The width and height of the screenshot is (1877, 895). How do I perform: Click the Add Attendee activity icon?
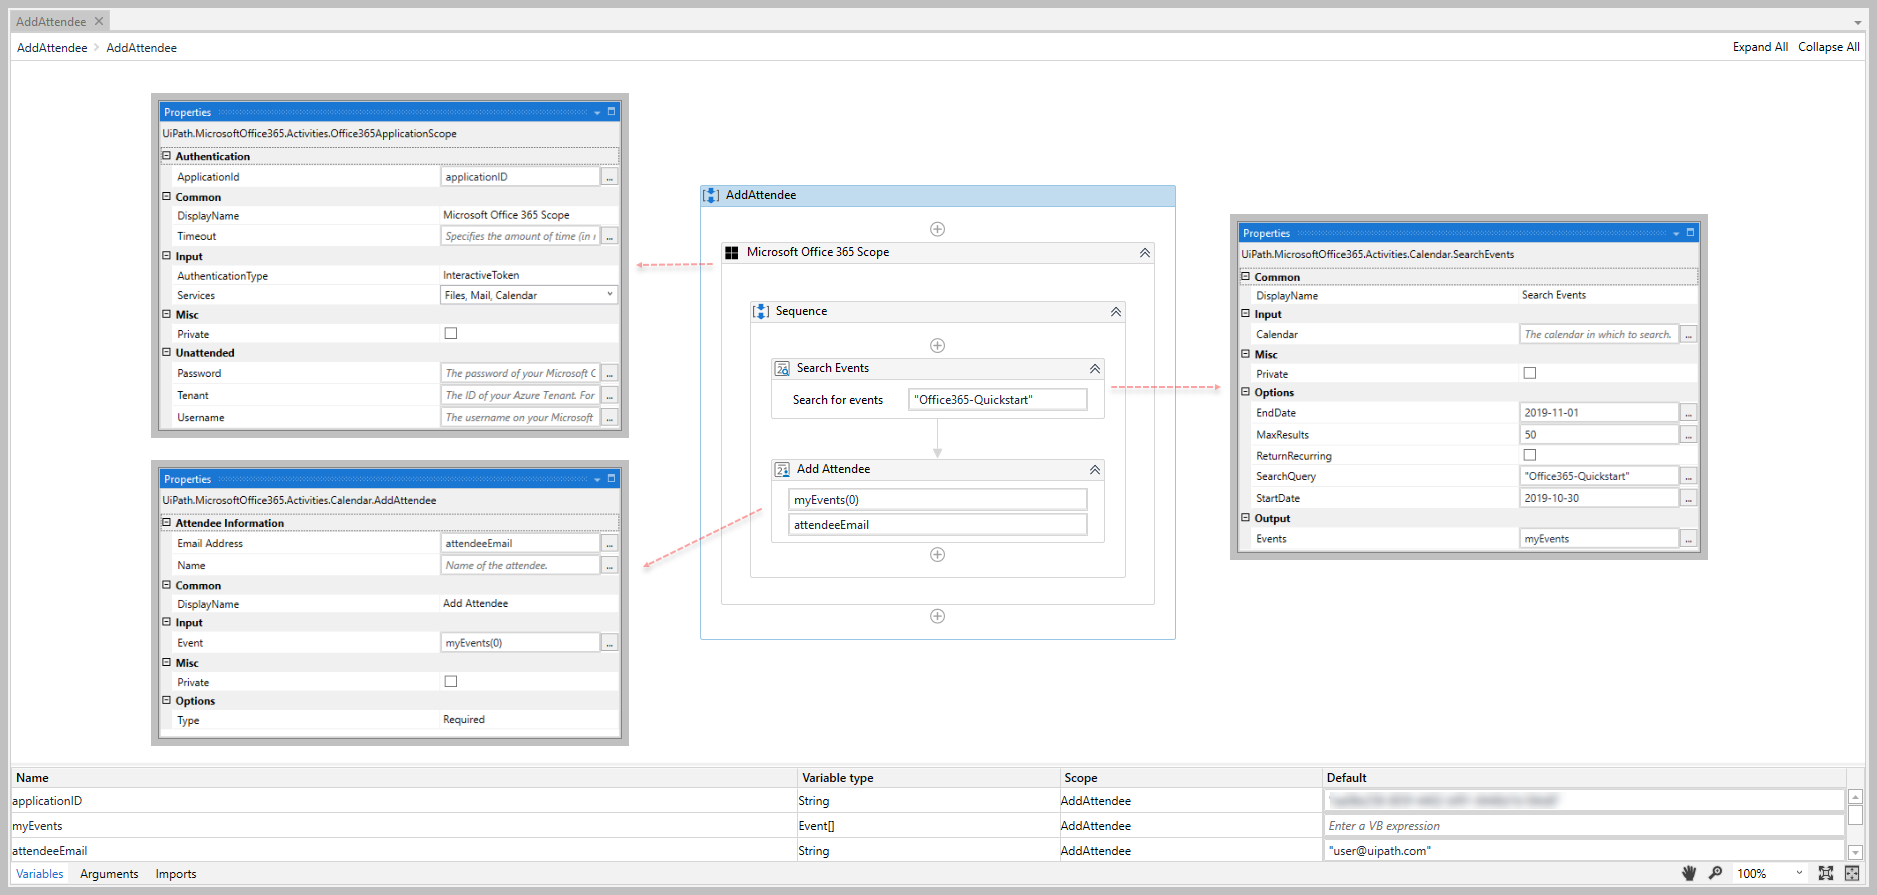tap(782, 470)
